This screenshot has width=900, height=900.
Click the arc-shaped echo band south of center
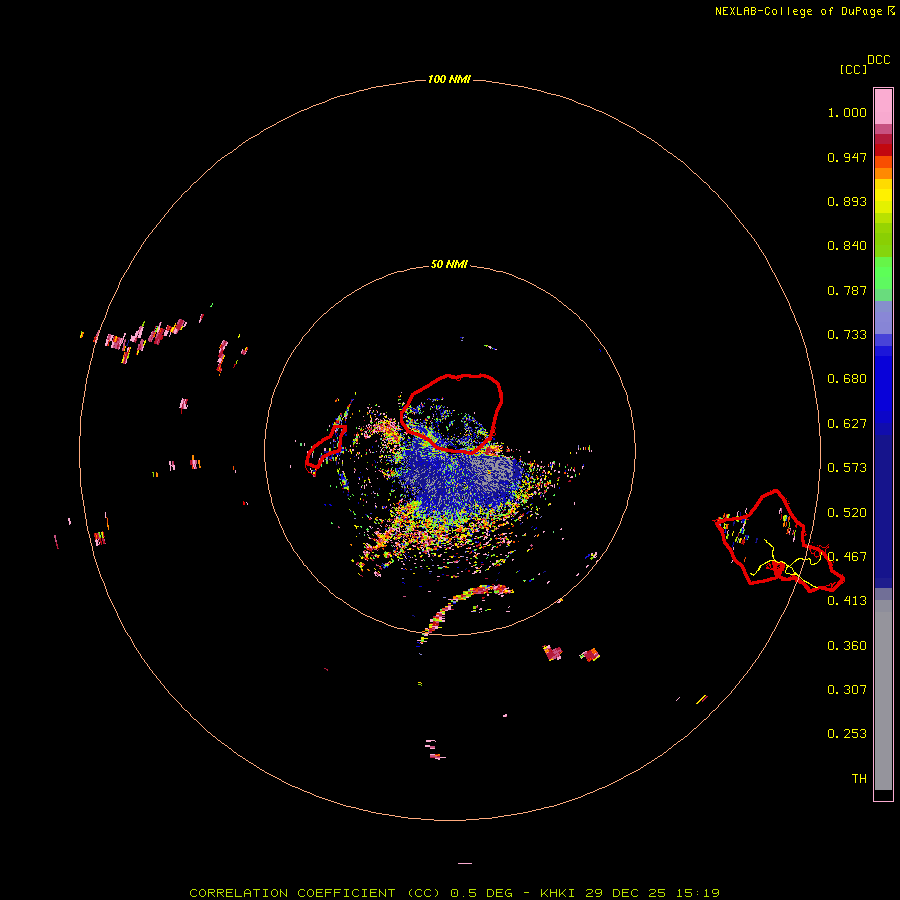click(465, 611)
